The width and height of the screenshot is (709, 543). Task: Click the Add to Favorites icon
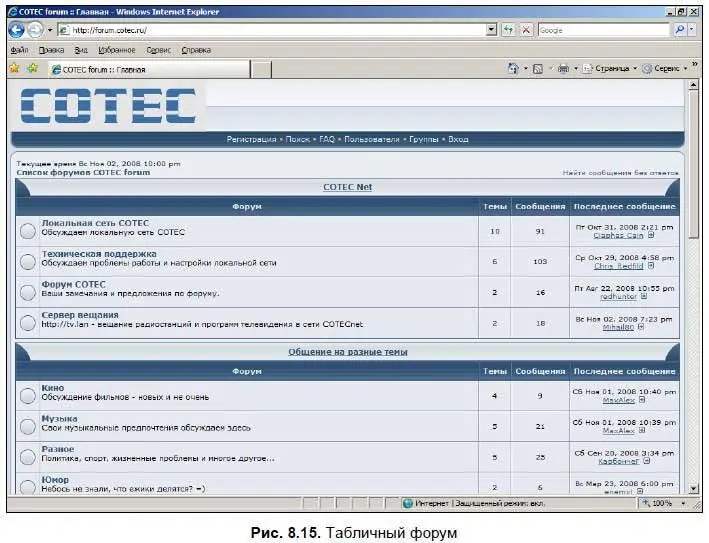click(32, 69)
